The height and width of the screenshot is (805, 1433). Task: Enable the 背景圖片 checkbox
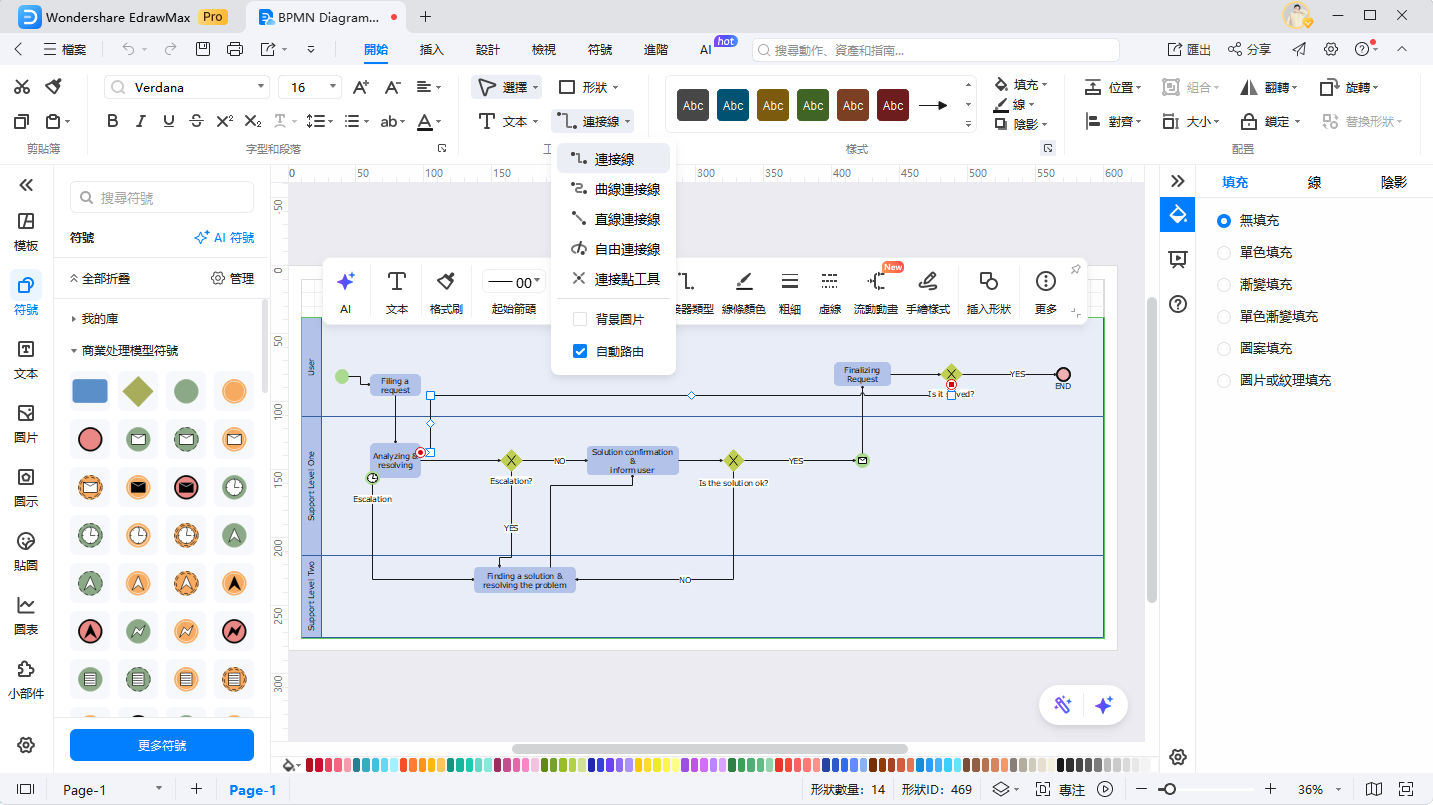(579, 319)
